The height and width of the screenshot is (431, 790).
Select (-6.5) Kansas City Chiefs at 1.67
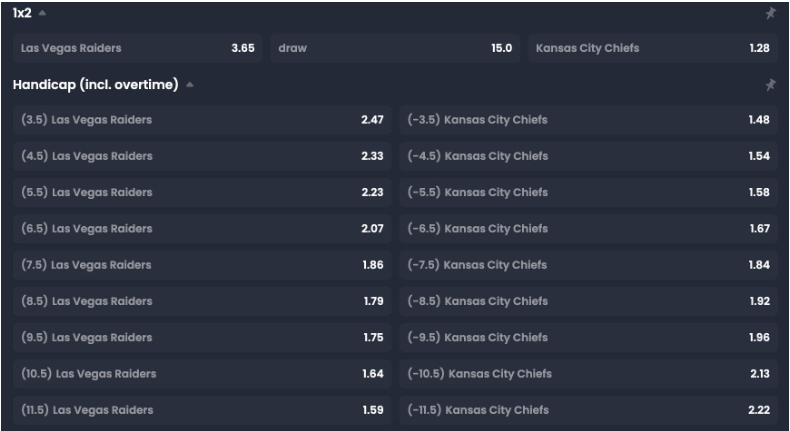(588, 229)
